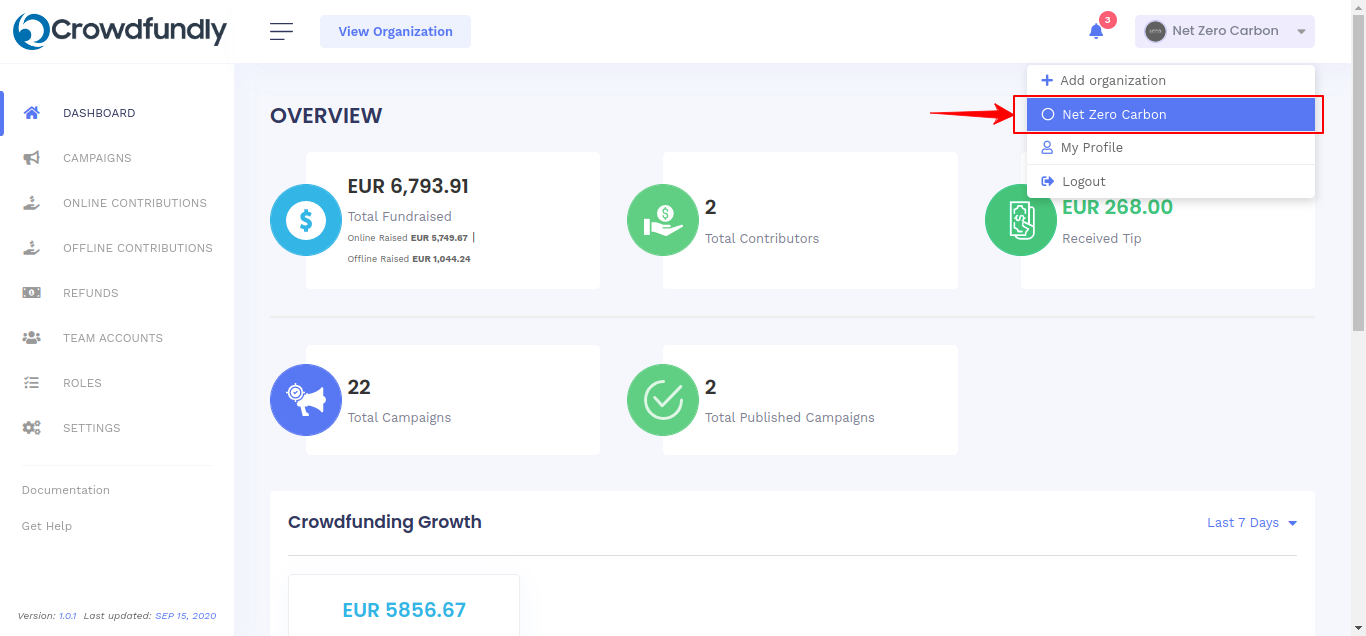This screenshot has width=1366, height=636.
Task: Click the Roles checklist icon
Action: click(32, 383)
